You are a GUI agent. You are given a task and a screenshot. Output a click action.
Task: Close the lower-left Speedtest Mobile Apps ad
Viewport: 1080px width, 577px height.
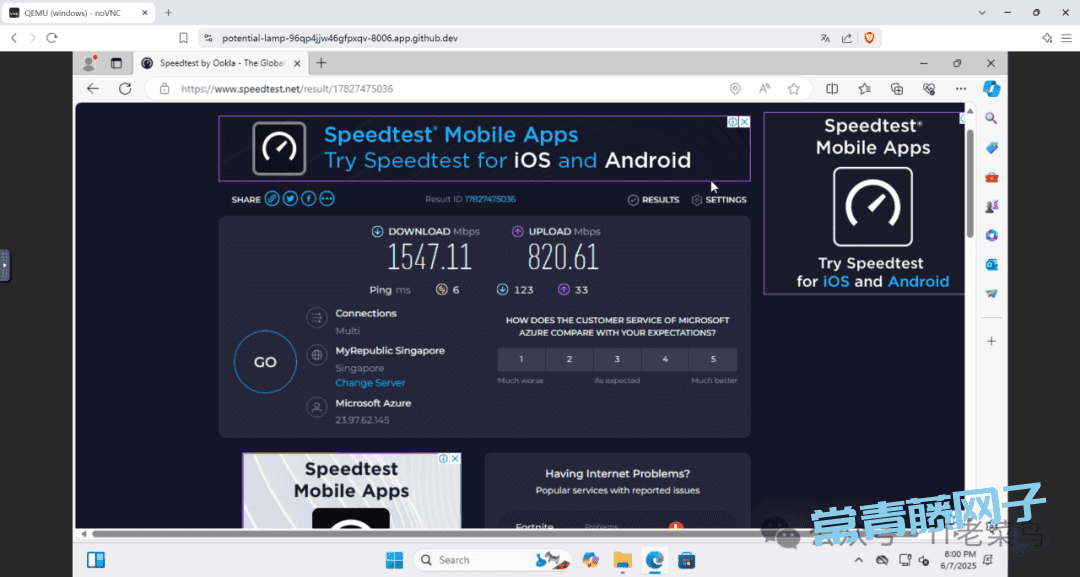coord(455,459)
